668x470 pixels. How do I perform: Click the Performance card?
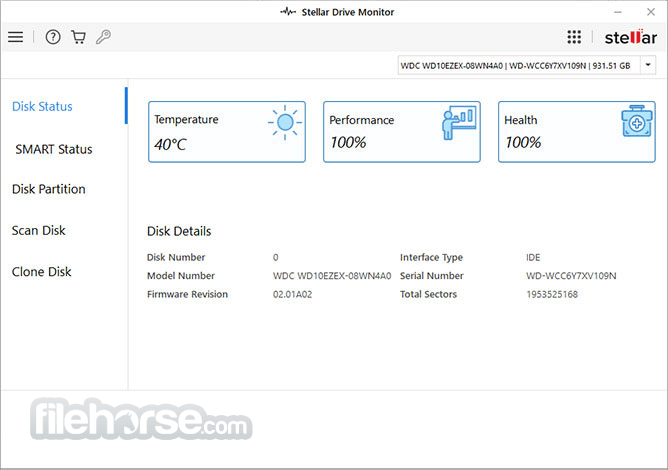[402, 132]
